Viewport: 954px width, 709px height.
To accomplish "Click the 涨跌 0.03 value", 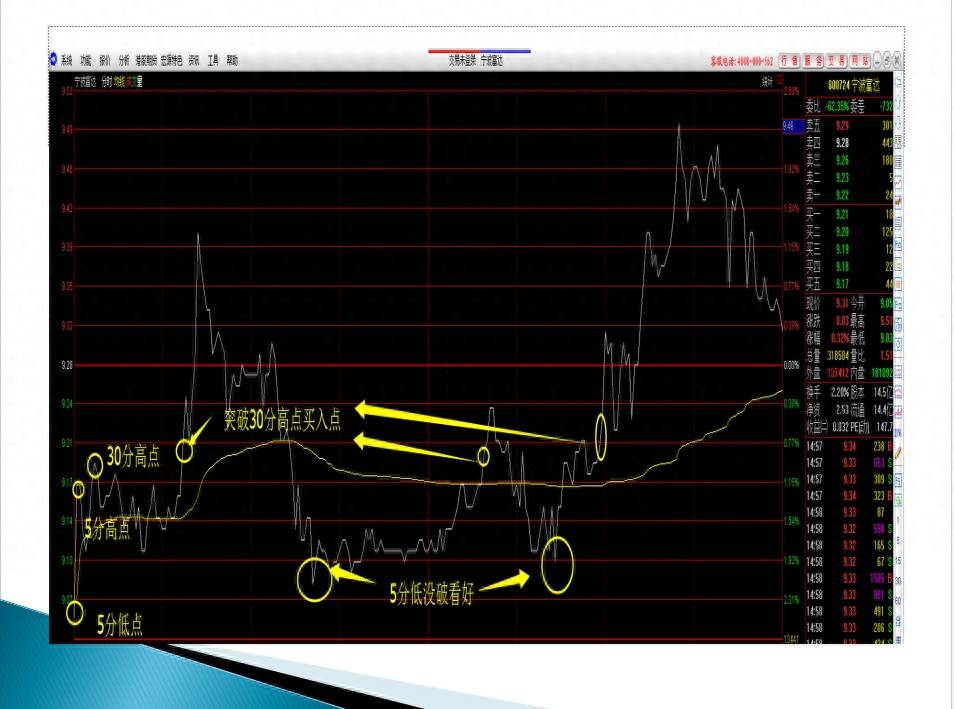I will tap(842, 321).
